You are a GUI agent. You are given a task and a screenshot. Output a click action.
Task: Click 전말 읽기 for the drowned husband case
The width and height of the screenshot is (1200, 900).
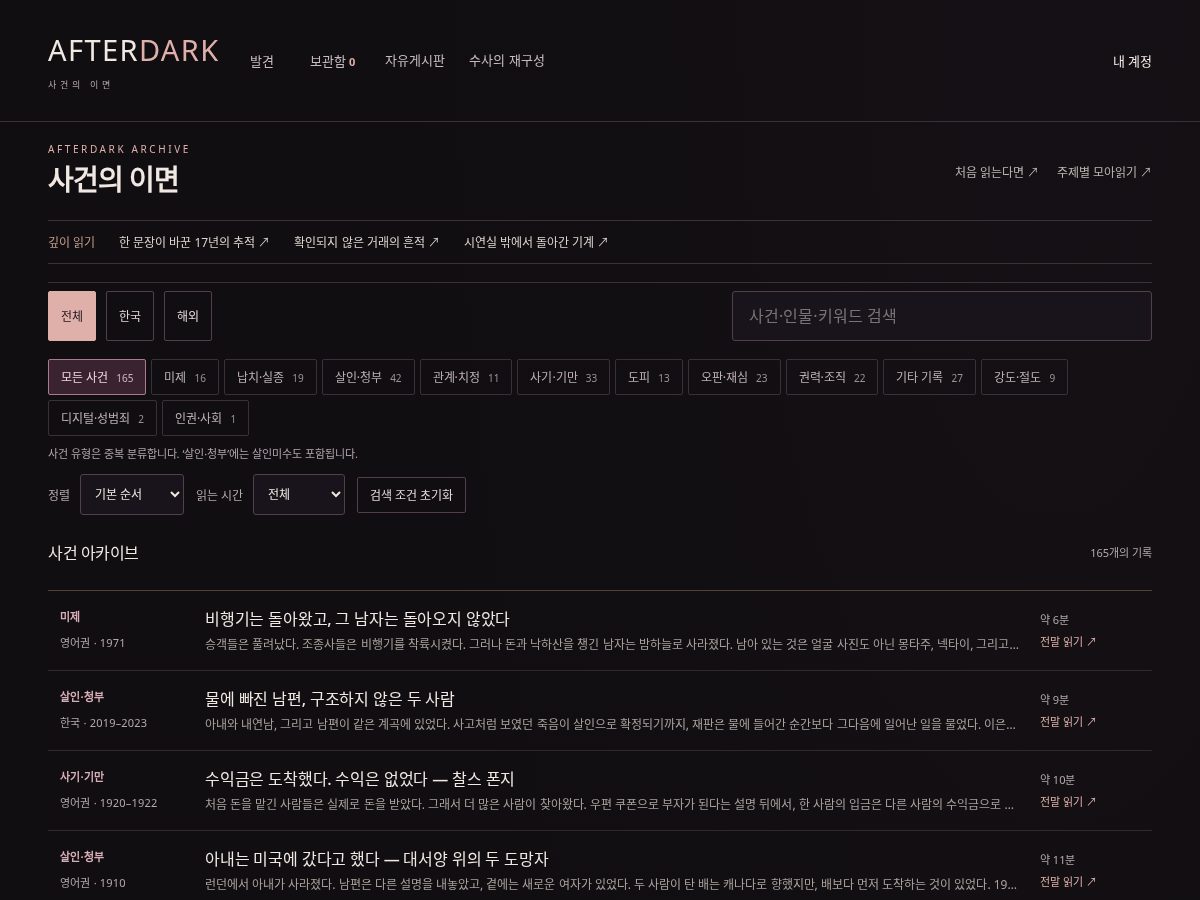pos(1068,722)
